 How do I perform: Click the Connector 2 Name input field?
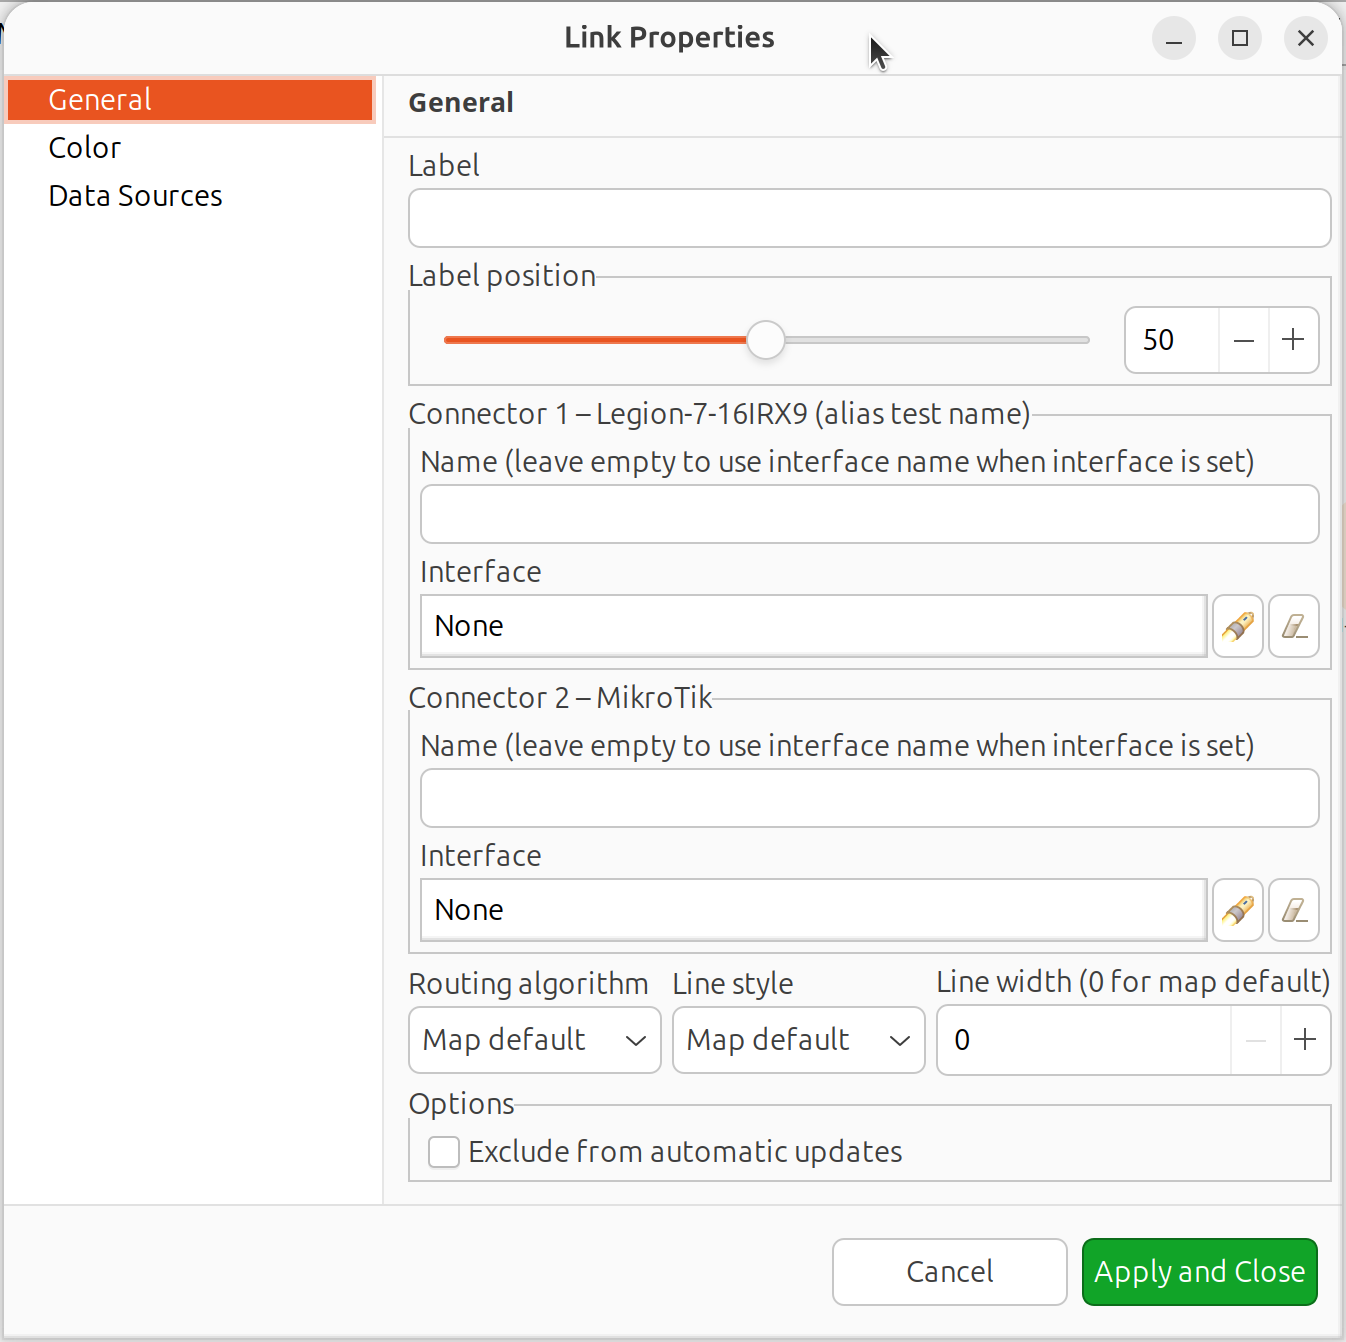[x=869, y=798]
